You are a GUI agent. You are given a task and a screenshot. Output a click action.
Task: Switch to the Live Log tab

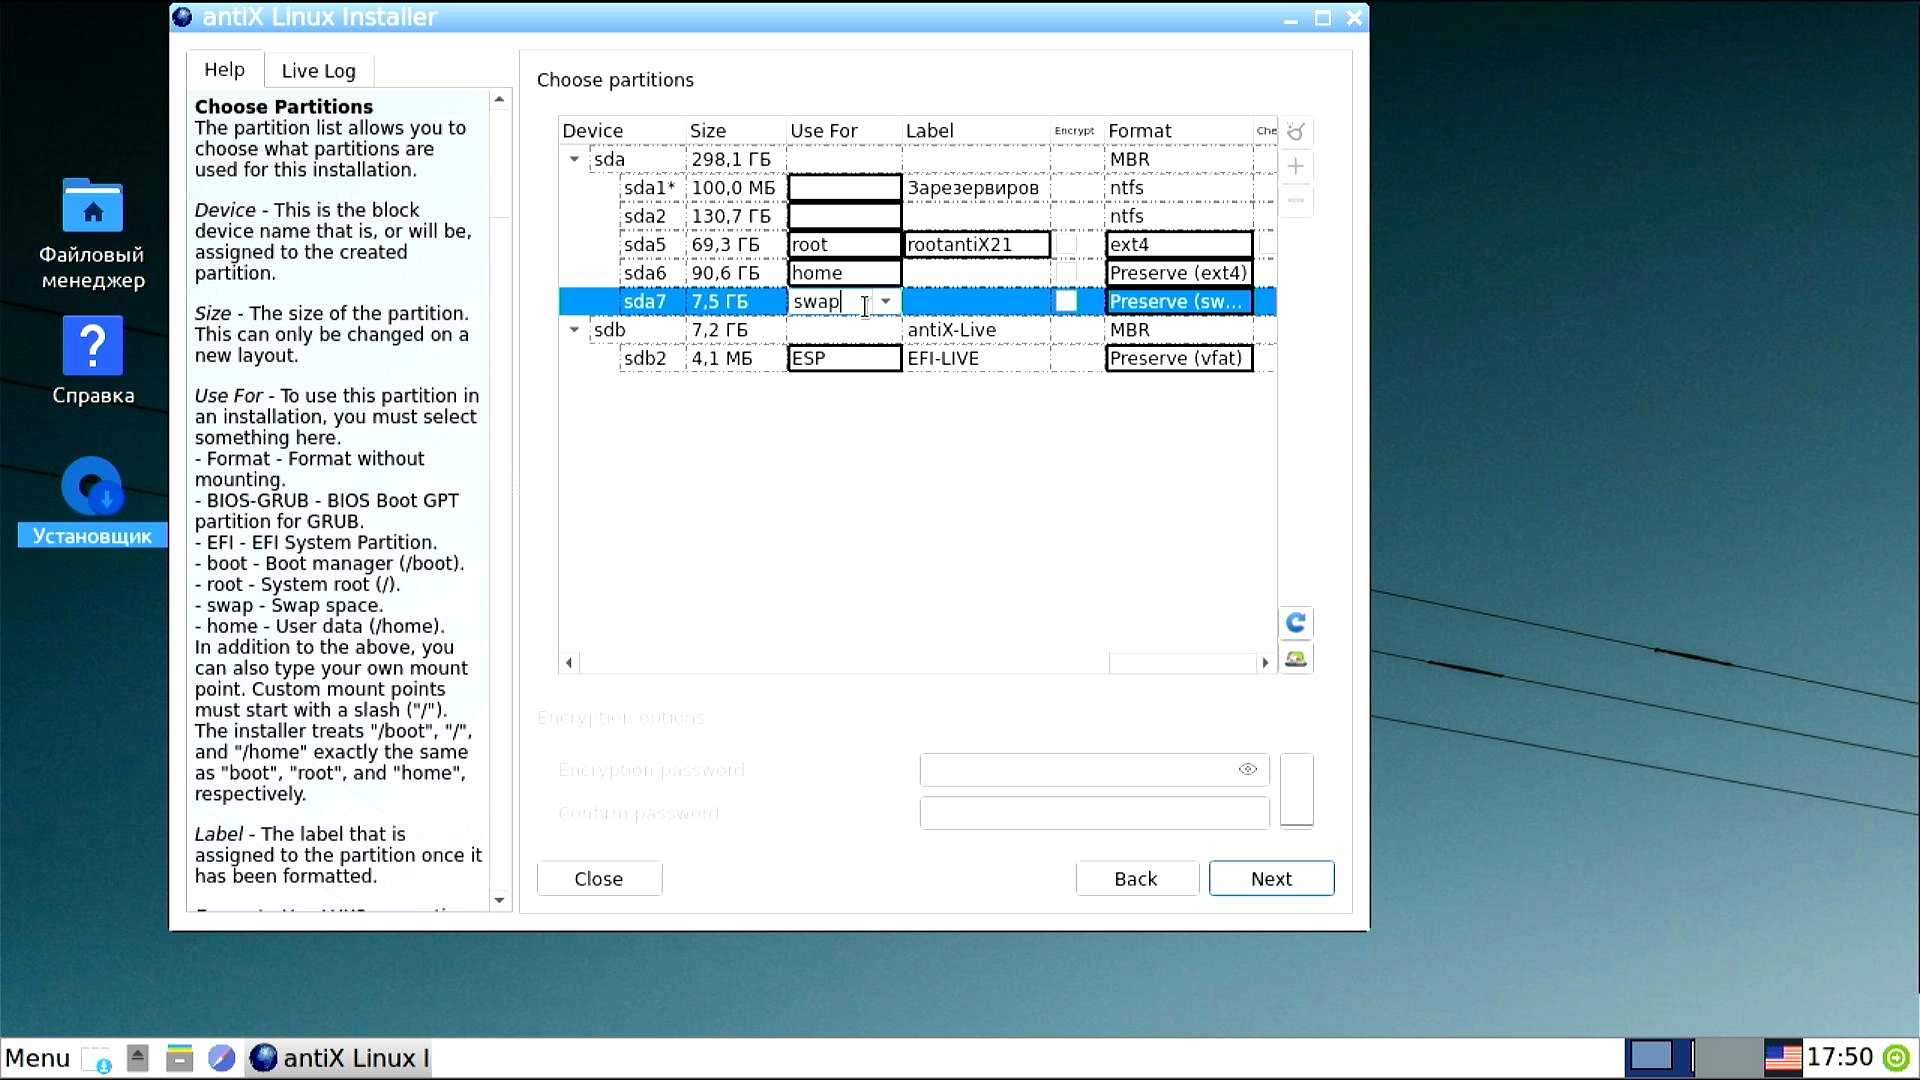point(318,70)
